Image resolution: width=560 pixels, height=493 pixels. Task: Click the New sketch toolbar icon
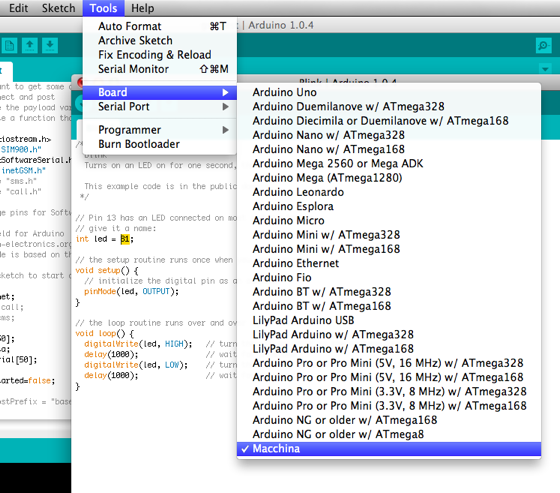[9, 46]
